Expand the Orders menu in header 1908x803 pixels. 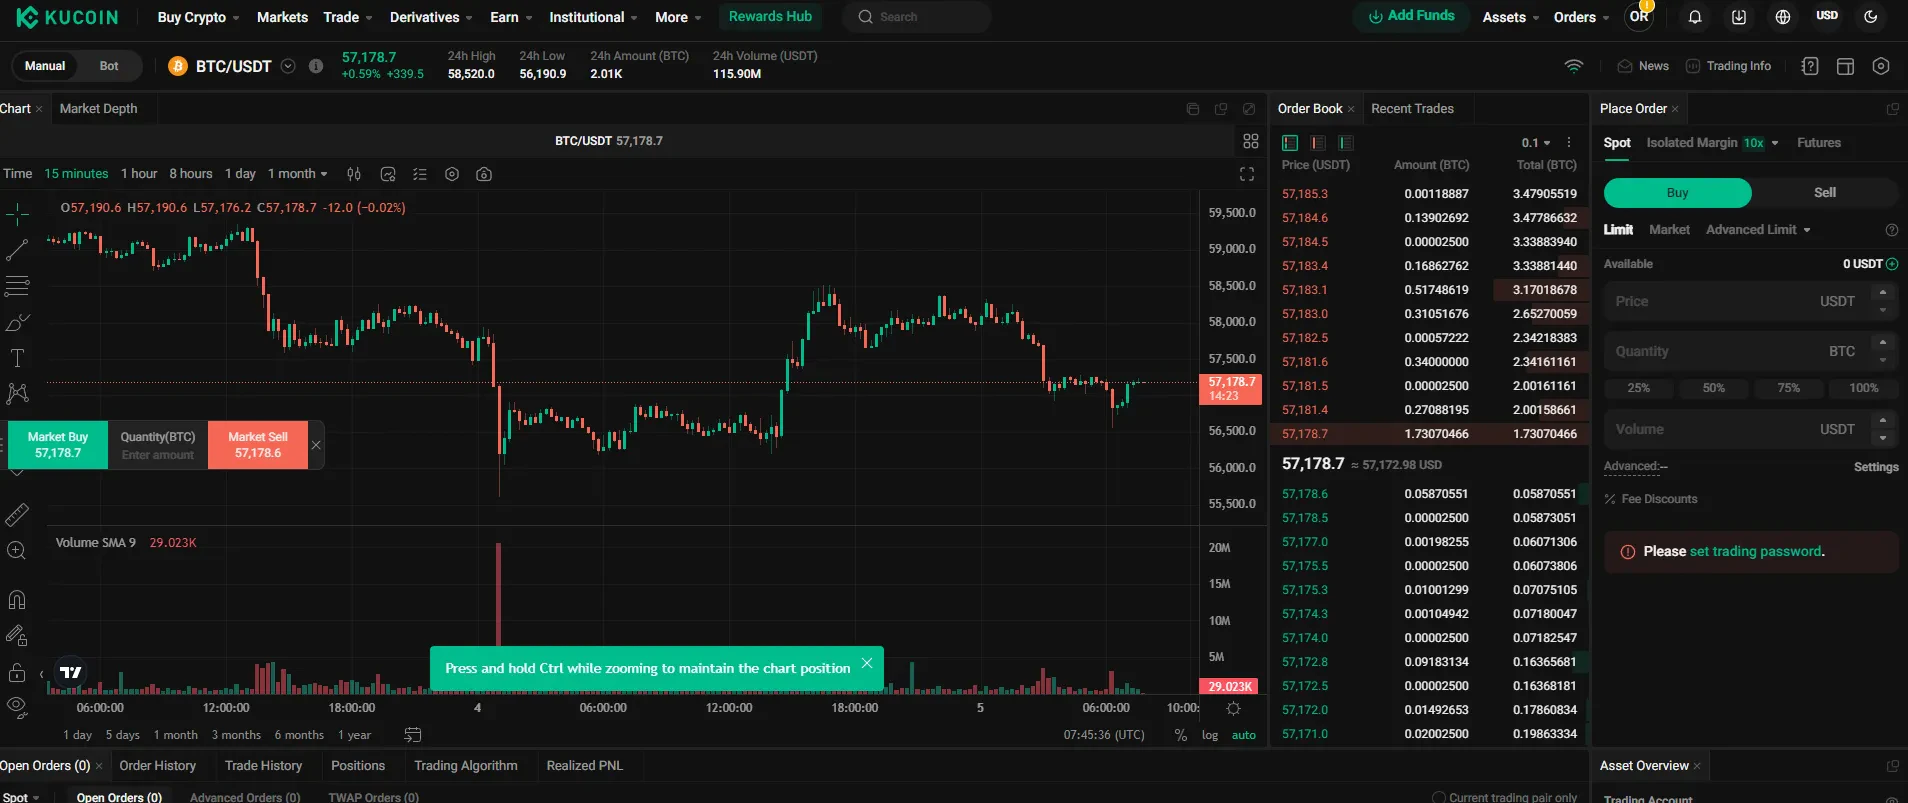pyautogui.click(x=1581, y=17)
